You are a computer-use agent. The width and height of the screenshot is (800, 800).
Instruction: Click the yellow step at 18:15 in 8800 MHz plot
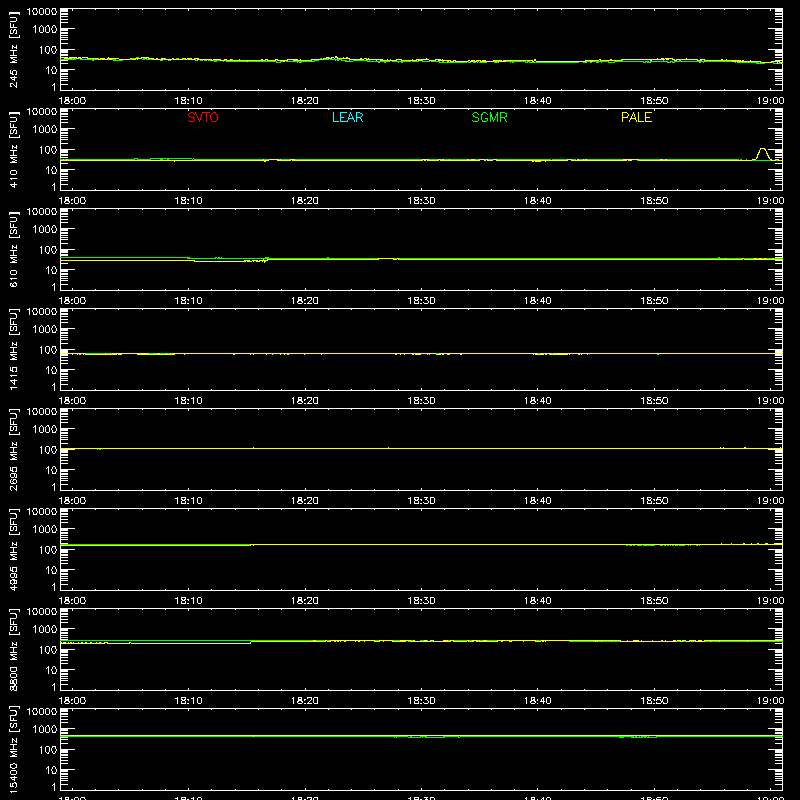click(251, 642)
